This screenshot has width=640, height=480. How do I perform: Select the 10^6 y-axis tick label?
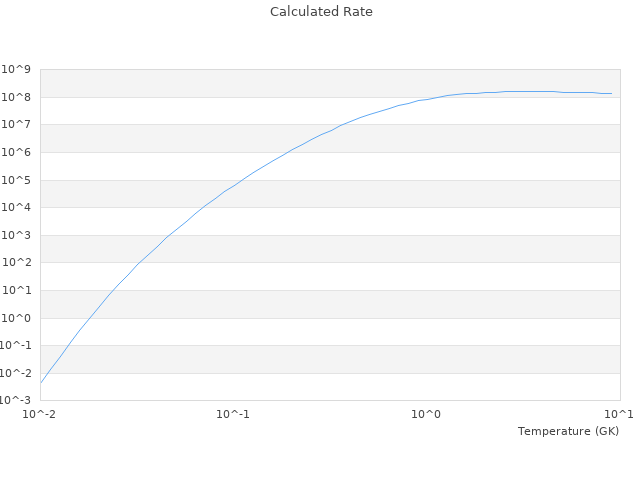click(x=17, y=153)
